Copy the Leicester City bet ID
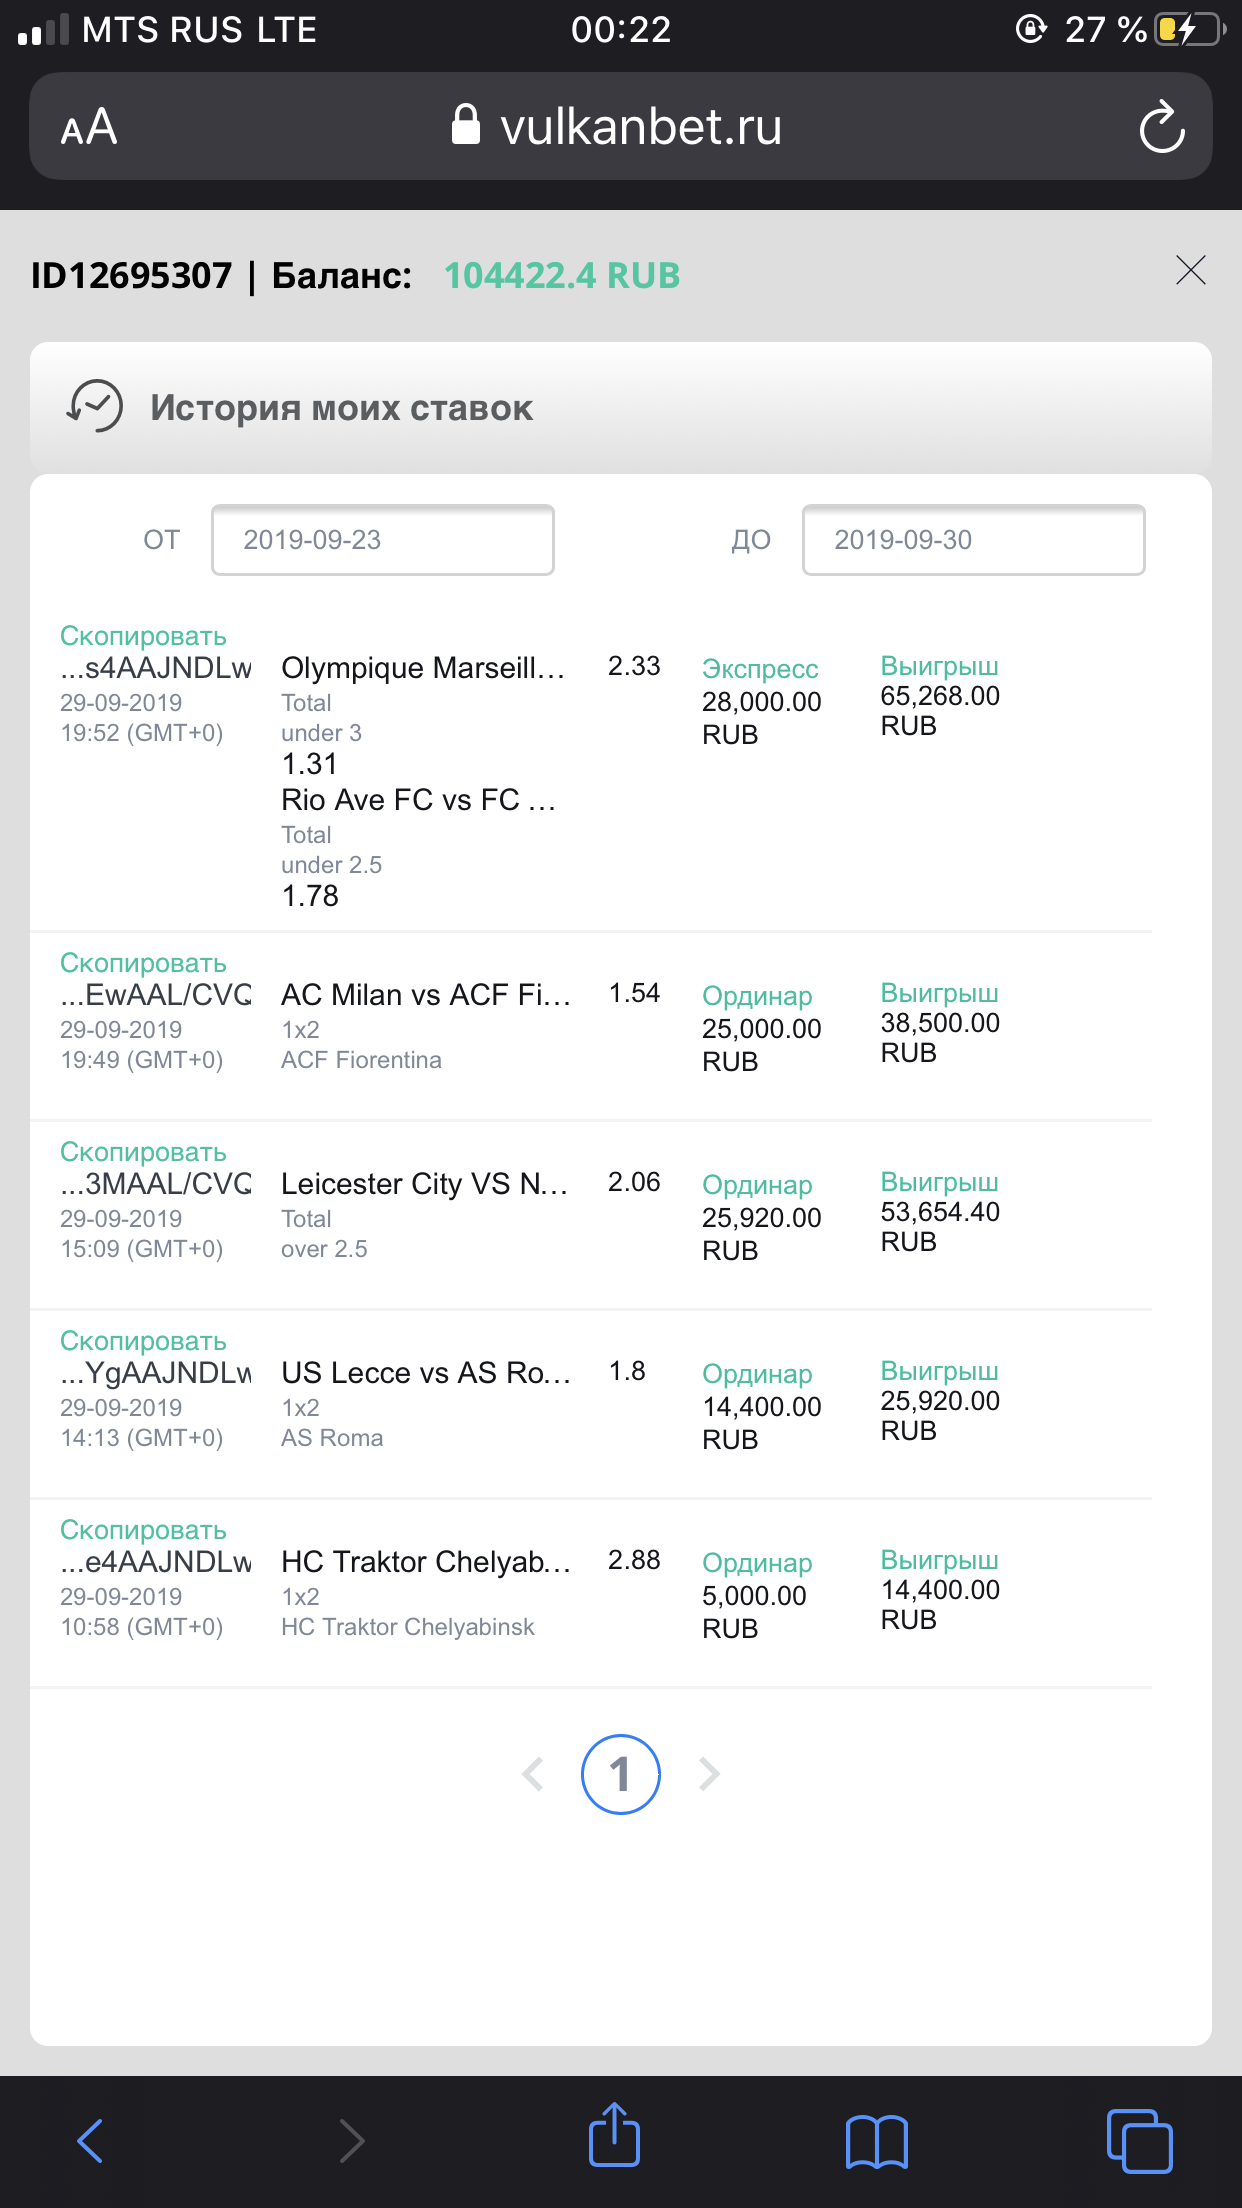Viewport: 1242px width, 2208px height. pos(143,1152)
